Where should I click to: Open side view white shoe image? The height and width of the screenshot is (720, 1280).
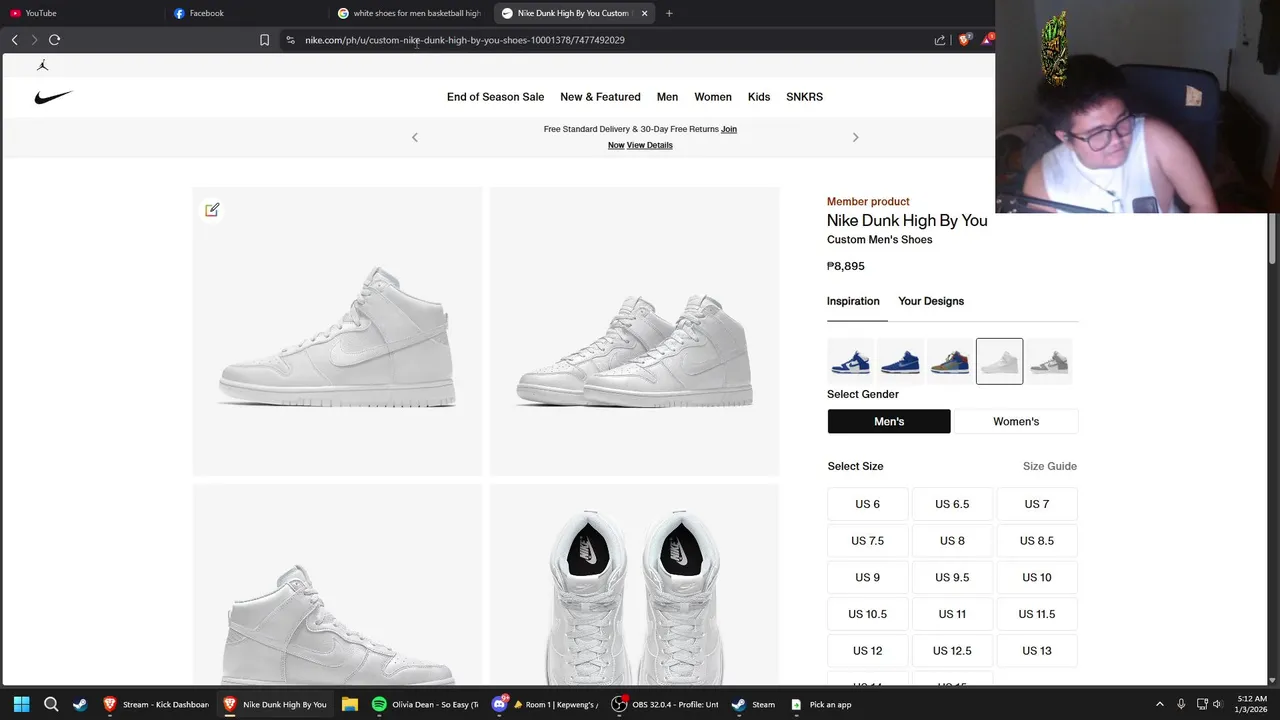(337, 331)
